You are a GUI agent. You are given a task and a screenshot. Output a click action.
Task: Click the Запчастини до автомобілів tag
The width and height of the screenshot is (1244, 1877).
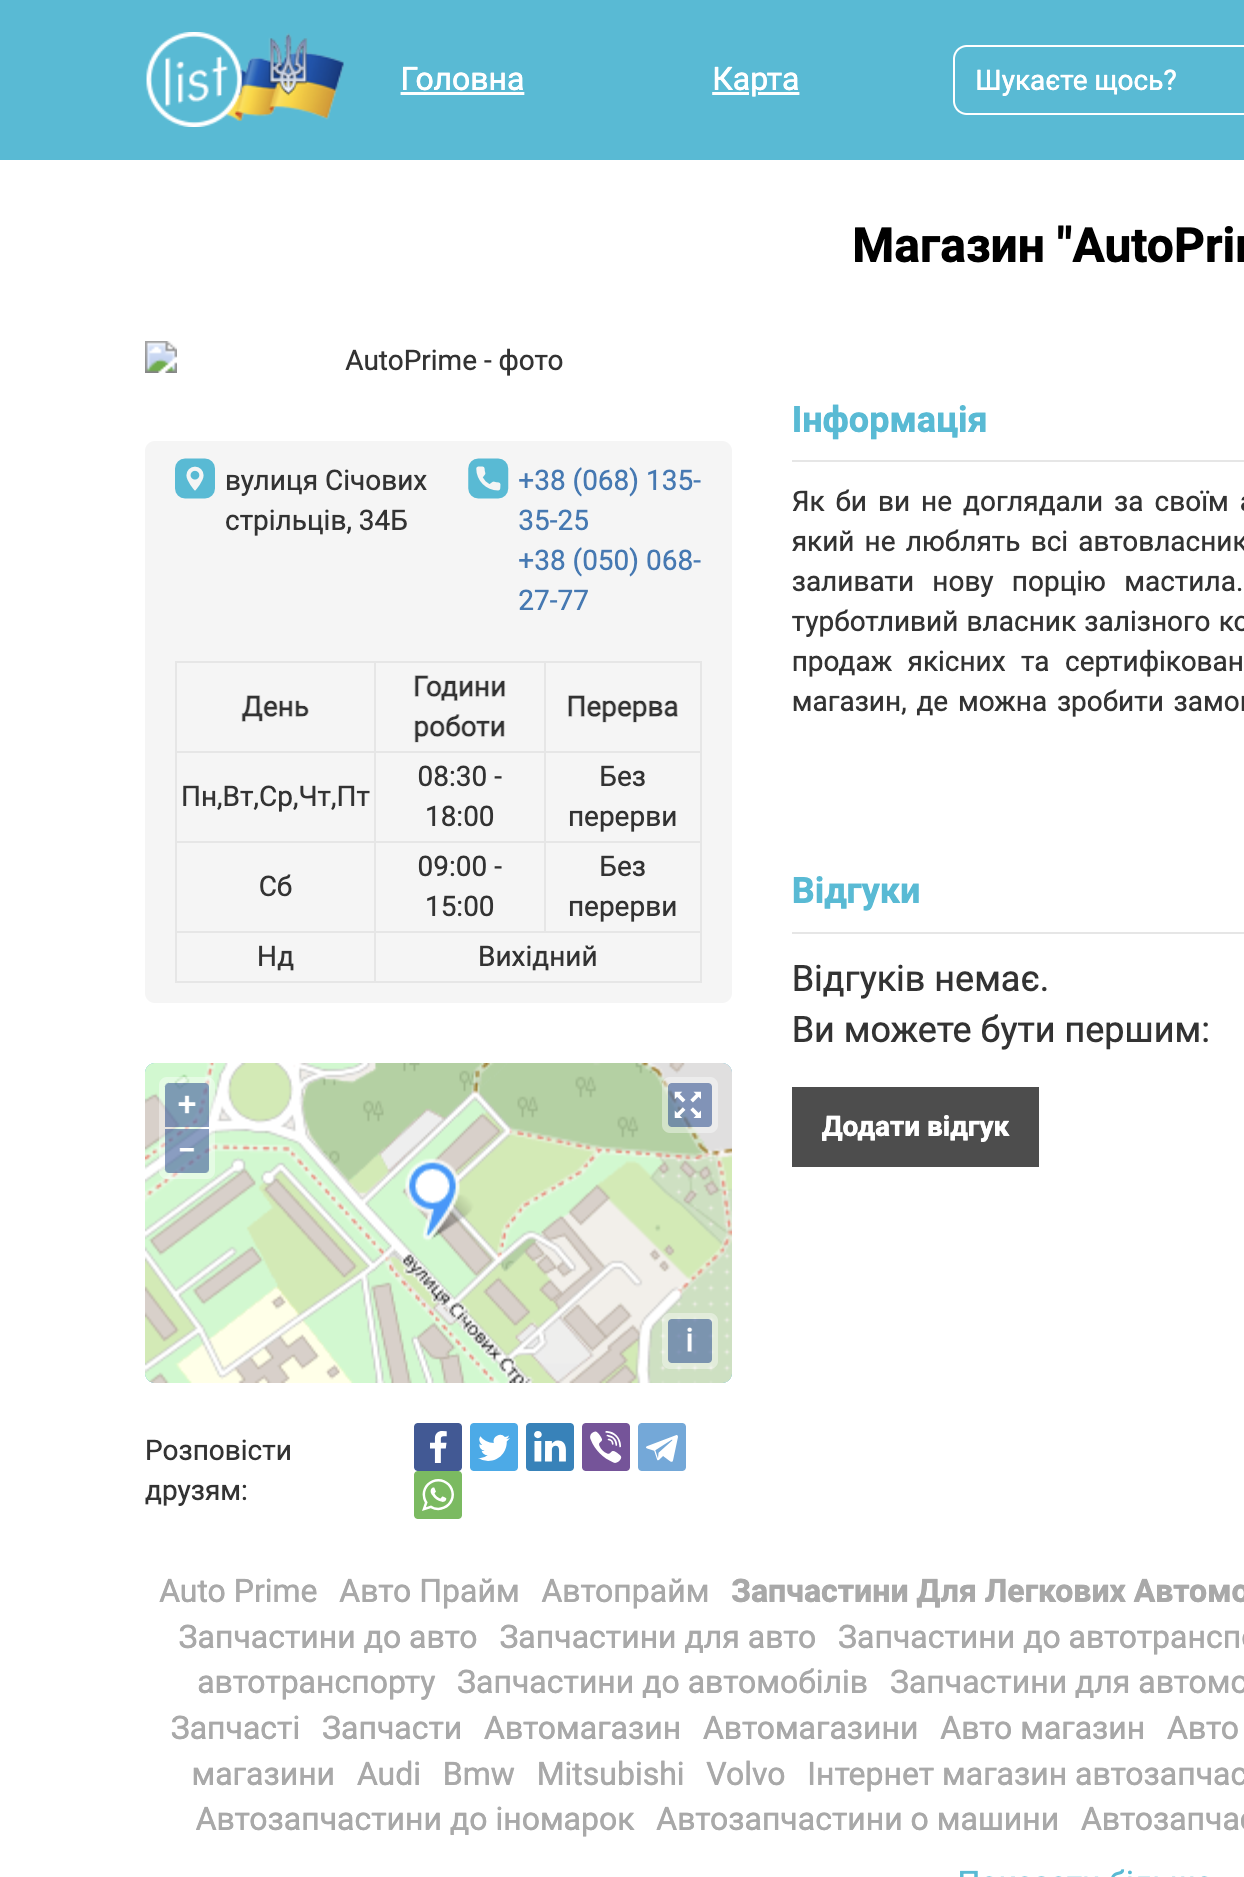point(662,1682)
